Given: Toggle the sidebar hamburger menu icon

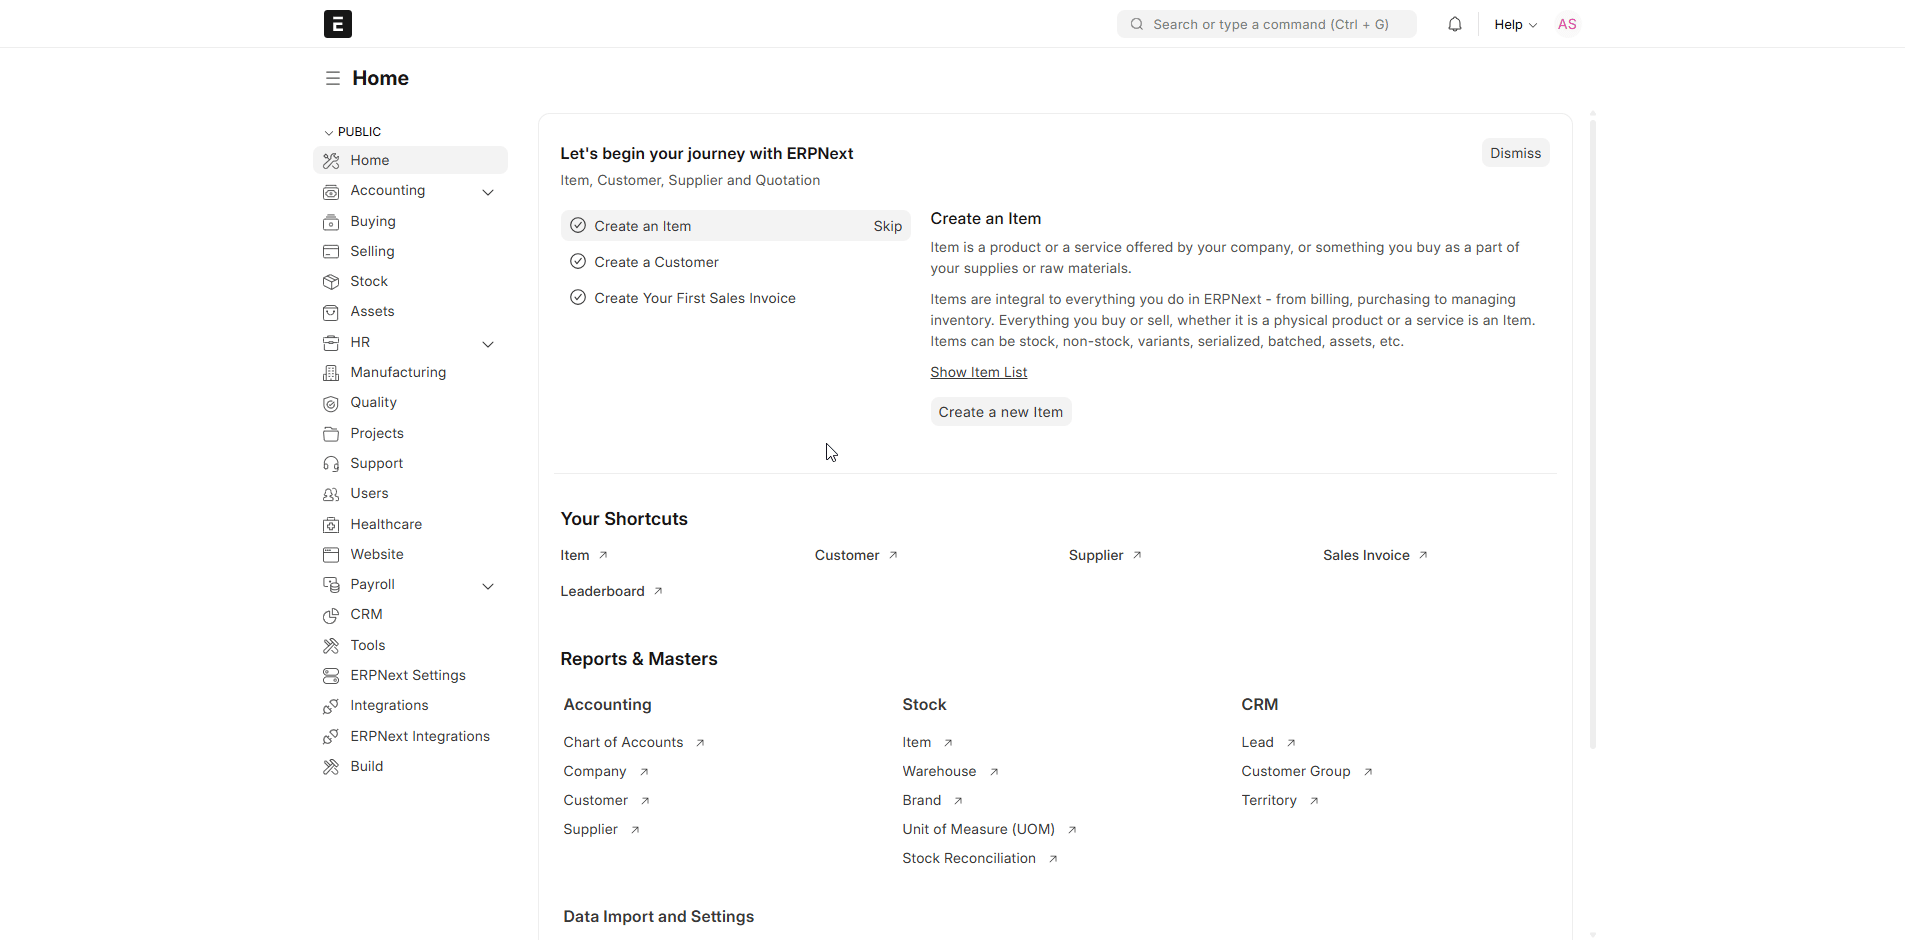Looking at the screenshot, I should 333,78.
